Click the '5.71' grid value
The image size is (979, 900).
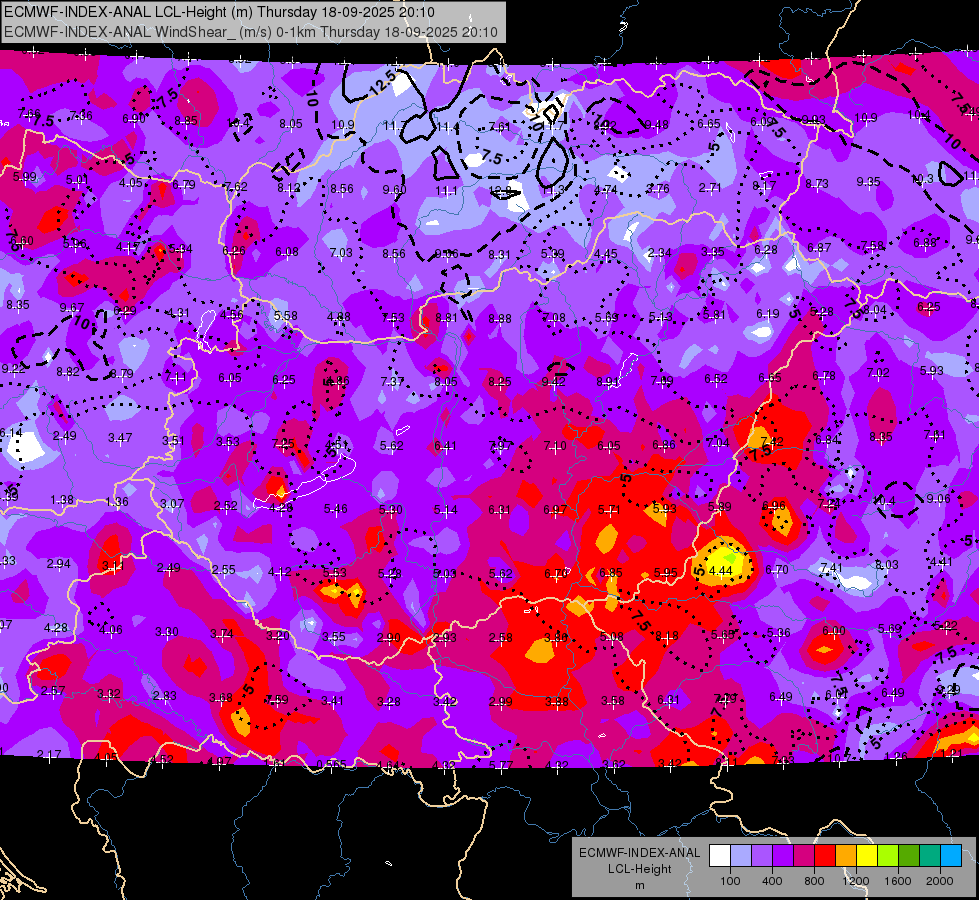(x=609, y=510)
